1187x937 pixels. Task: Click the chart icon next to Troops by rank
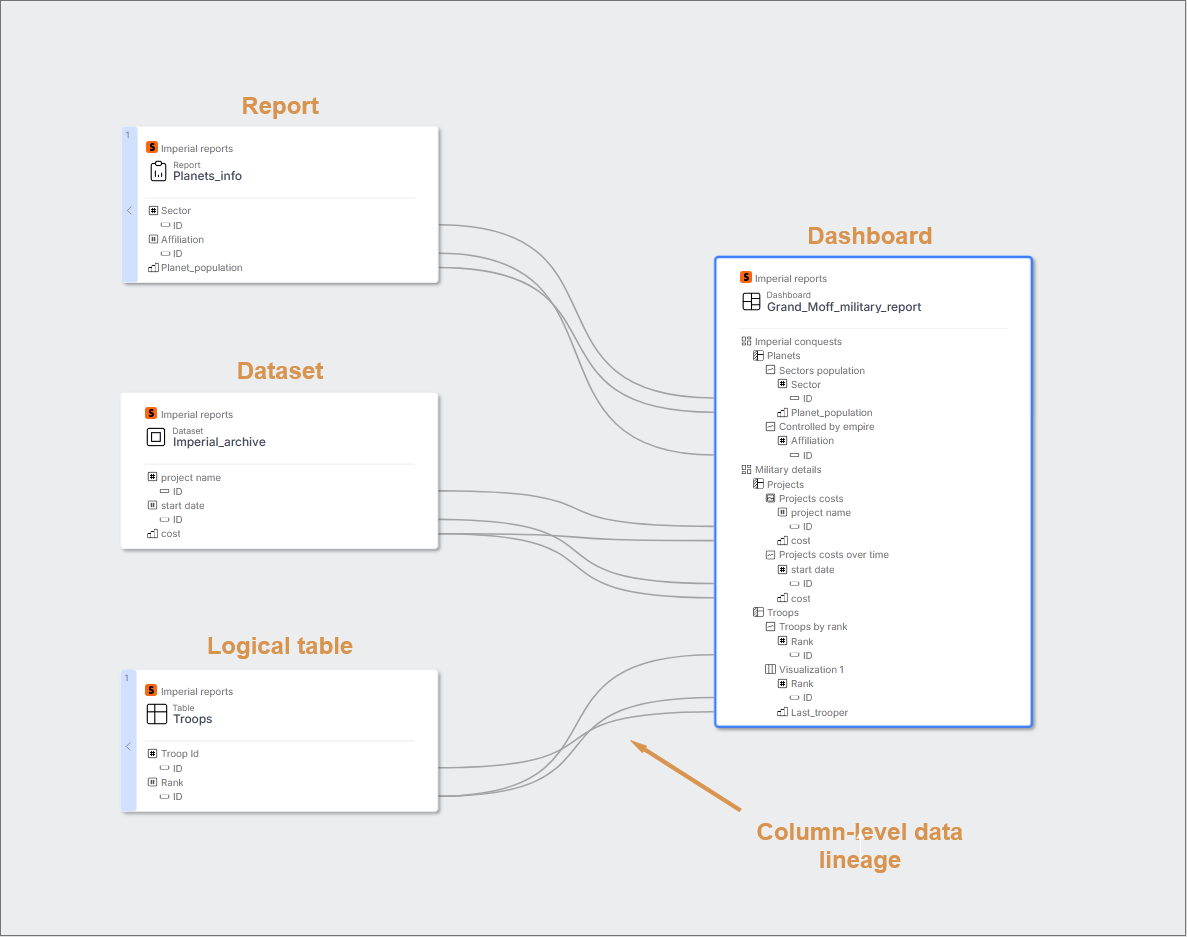(x=770, y=627)
